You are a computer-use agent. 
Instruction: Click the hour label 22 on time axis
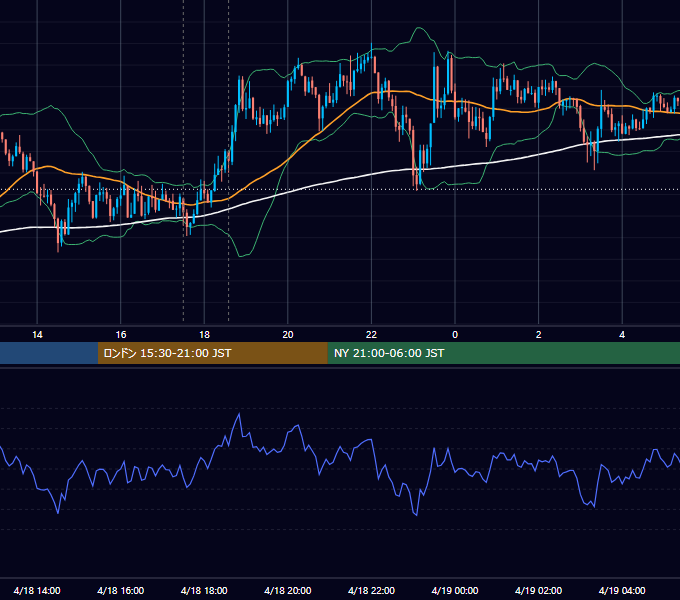[371, 335]
